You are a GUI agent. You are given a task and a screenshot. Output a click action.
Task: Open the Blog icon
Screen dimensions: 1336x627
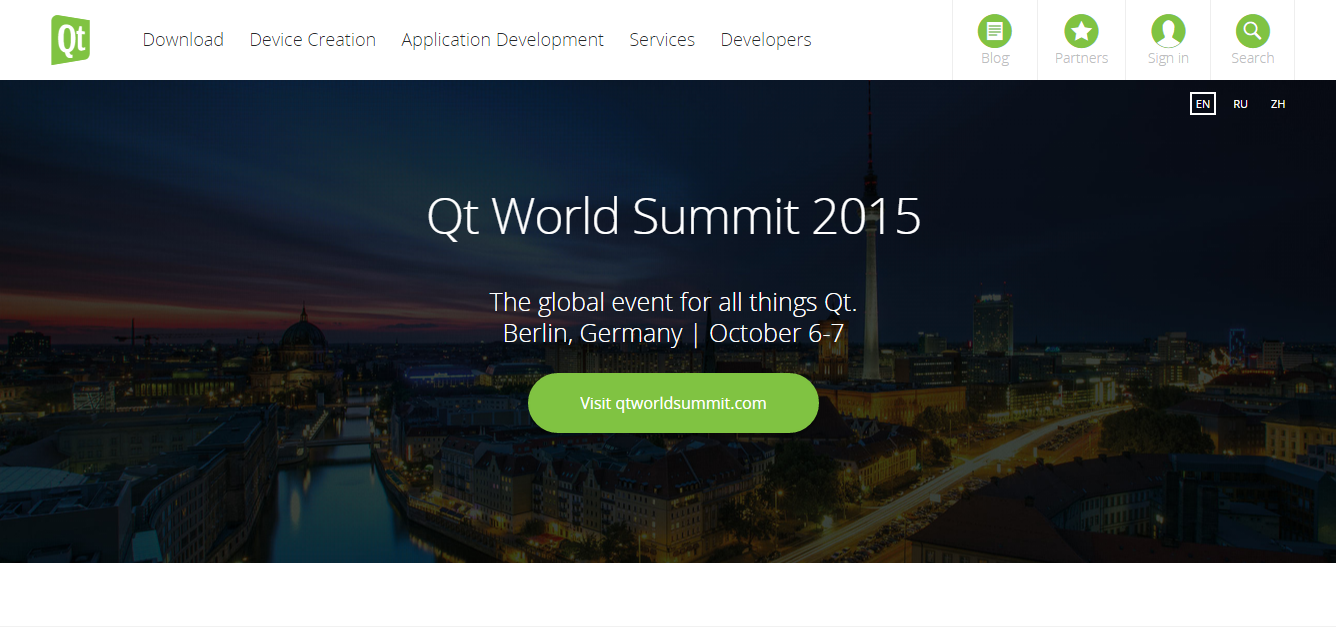pos(994,31)
